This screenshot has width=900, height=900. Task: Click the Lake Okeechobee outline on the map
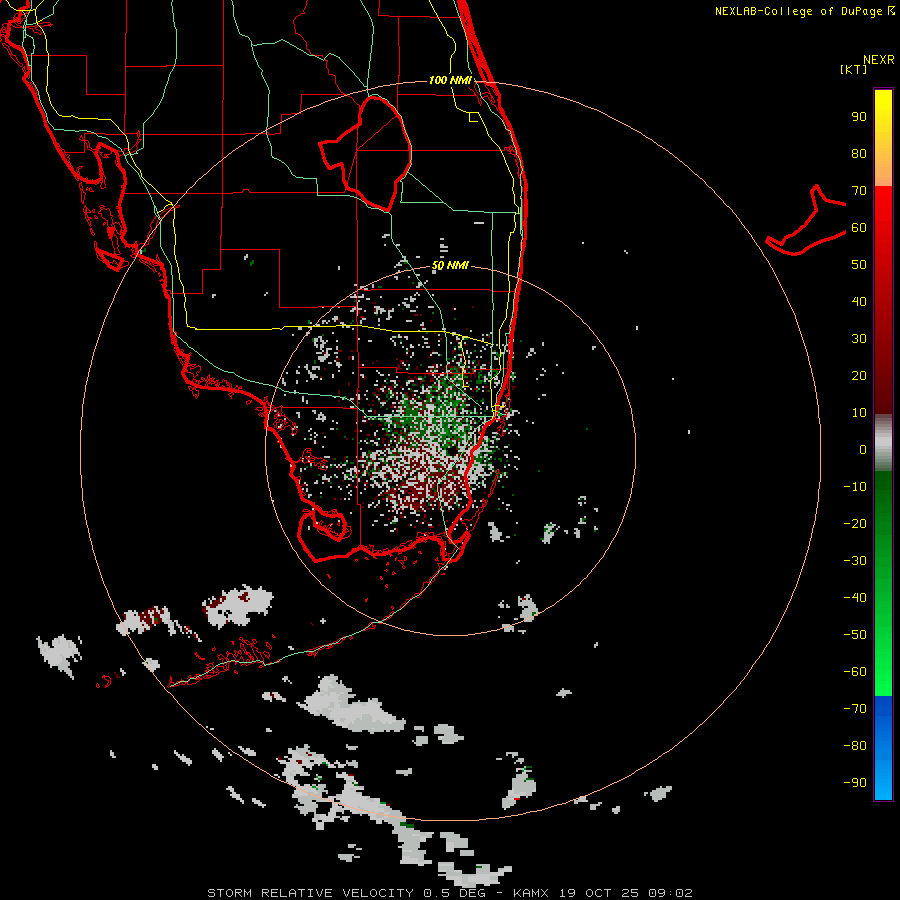(366, 152)
